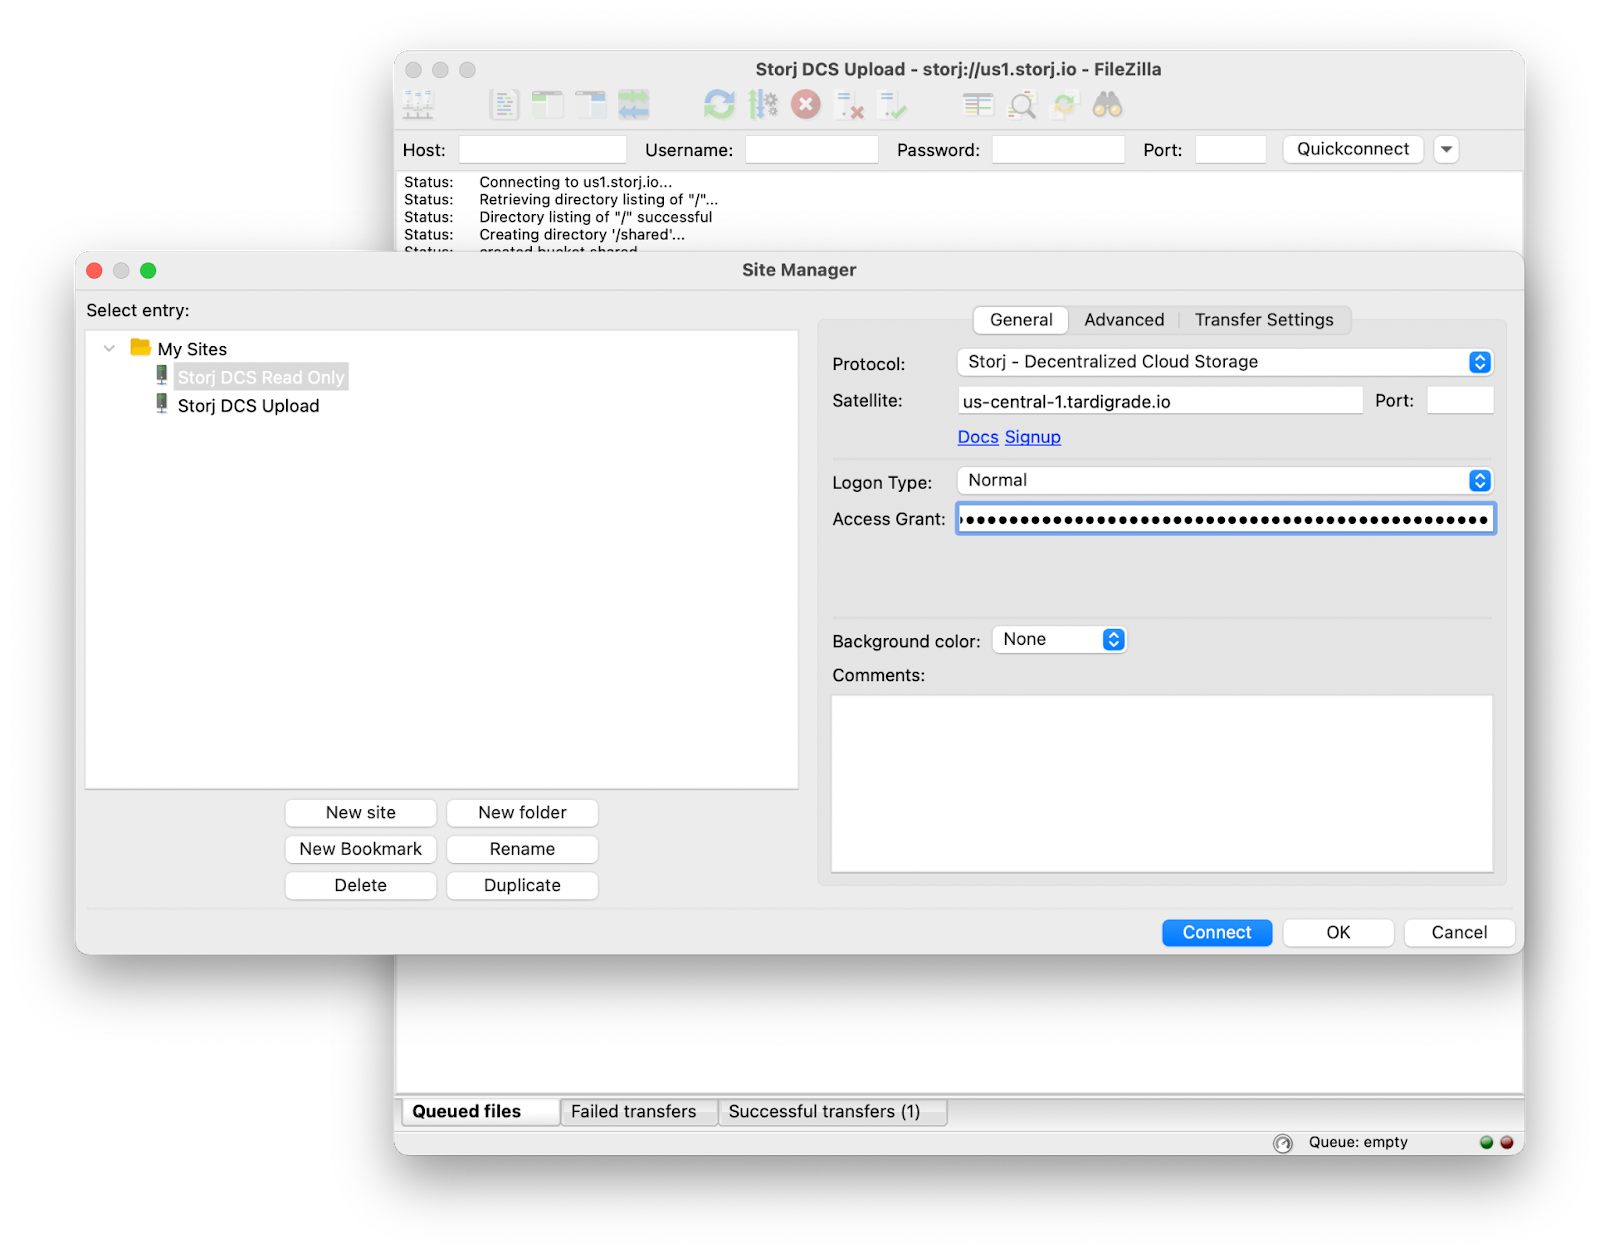
Task: Cancel the Site Manager dialog
Action: click(x=1459, y=933)
